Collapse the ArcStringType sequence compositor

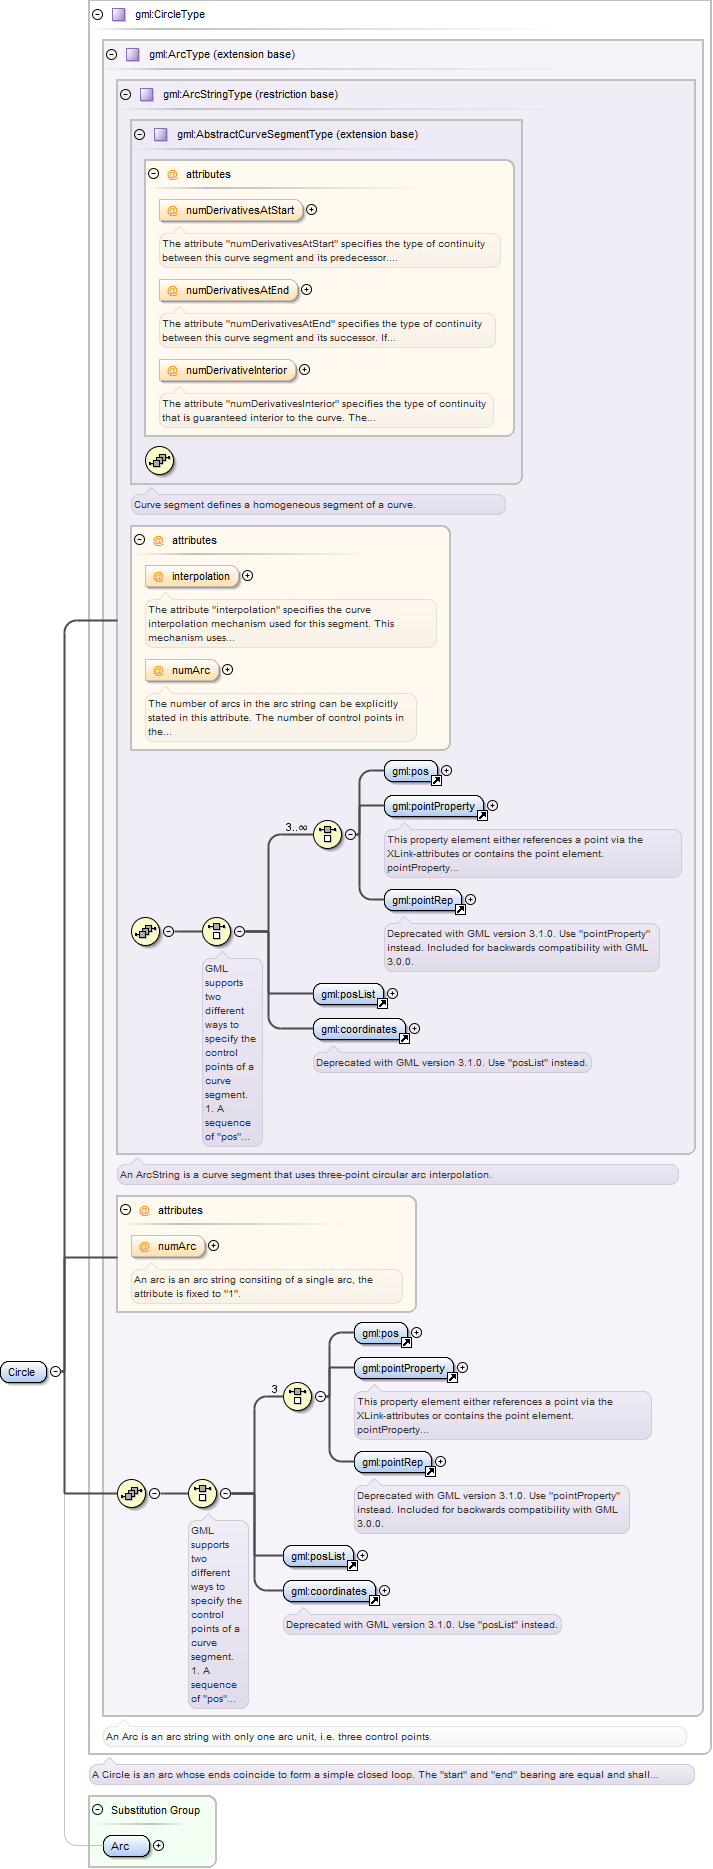point(169,931)
